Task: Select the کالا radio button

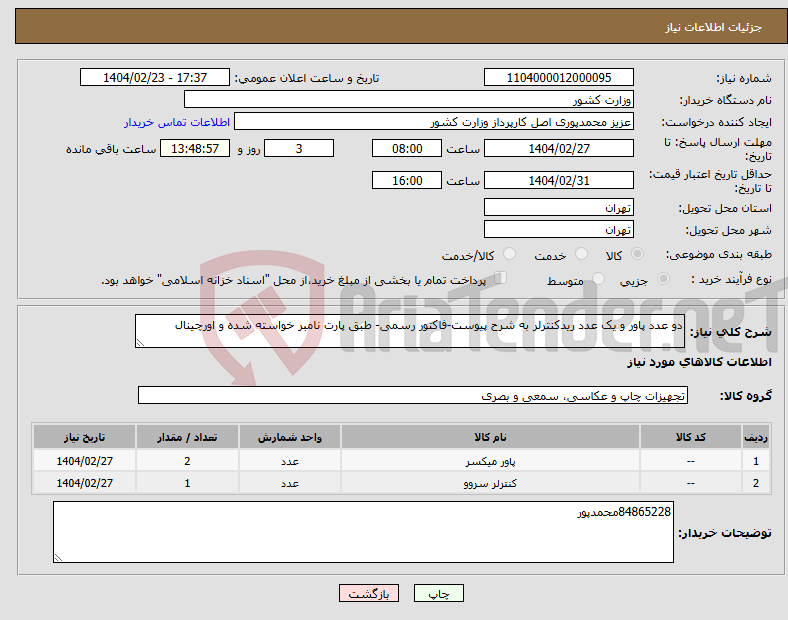Action: (637, 254)
